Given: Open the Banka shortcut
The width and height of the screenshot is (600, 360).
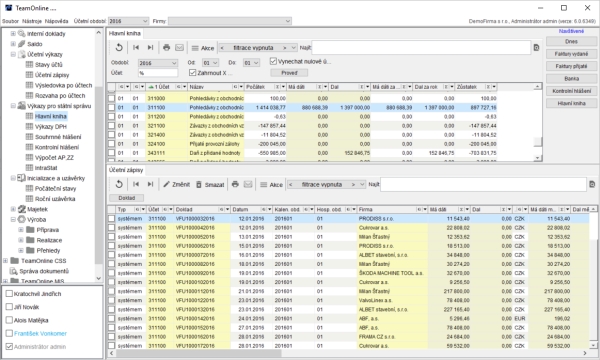Looking at the screenshot, I should point(571,78).
